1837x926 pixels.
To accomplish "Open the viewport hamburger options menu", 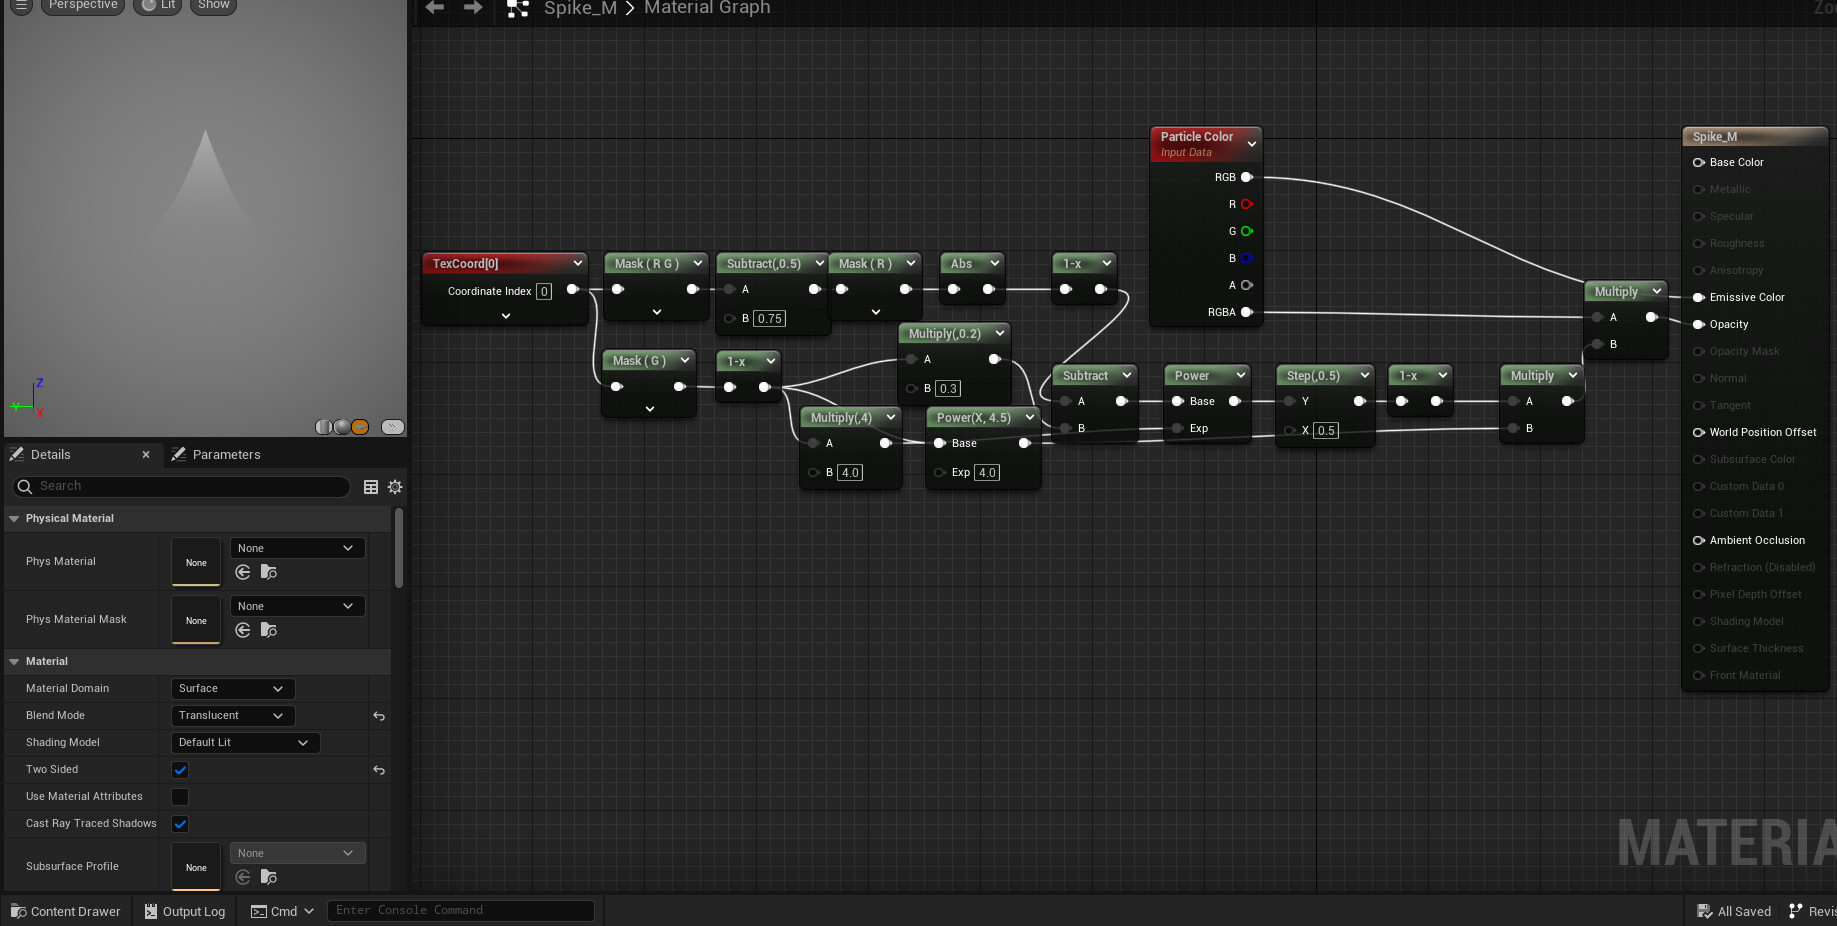I will 21,5.
